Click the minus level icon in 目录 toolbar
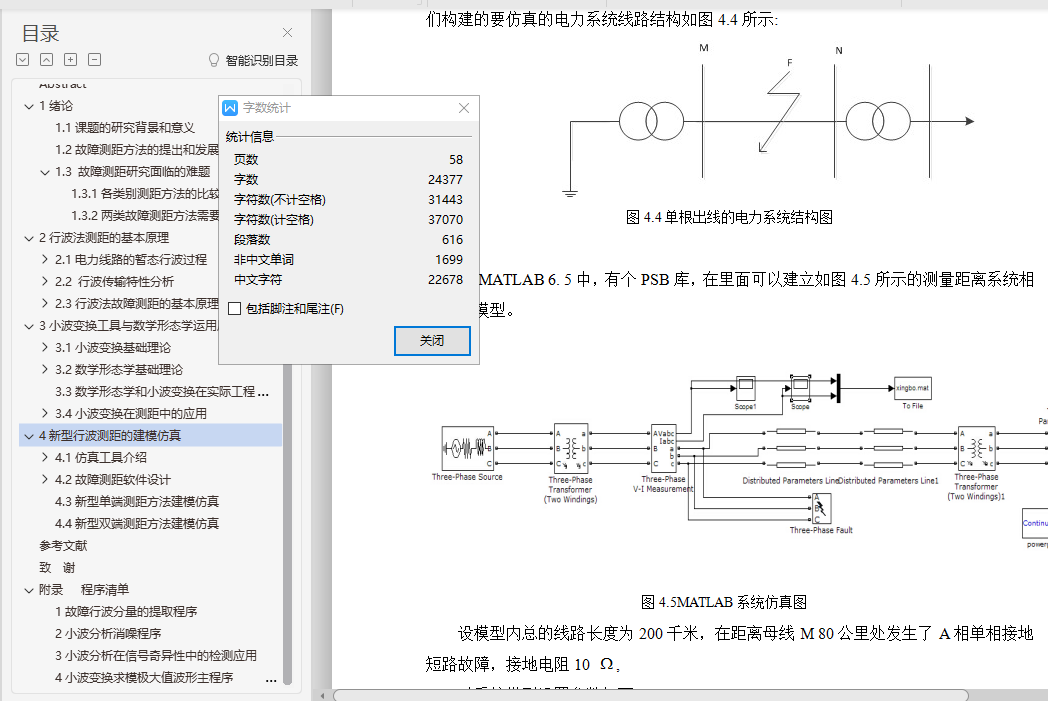The height and width of the screenshot is (701, 1048). [94, 59]
